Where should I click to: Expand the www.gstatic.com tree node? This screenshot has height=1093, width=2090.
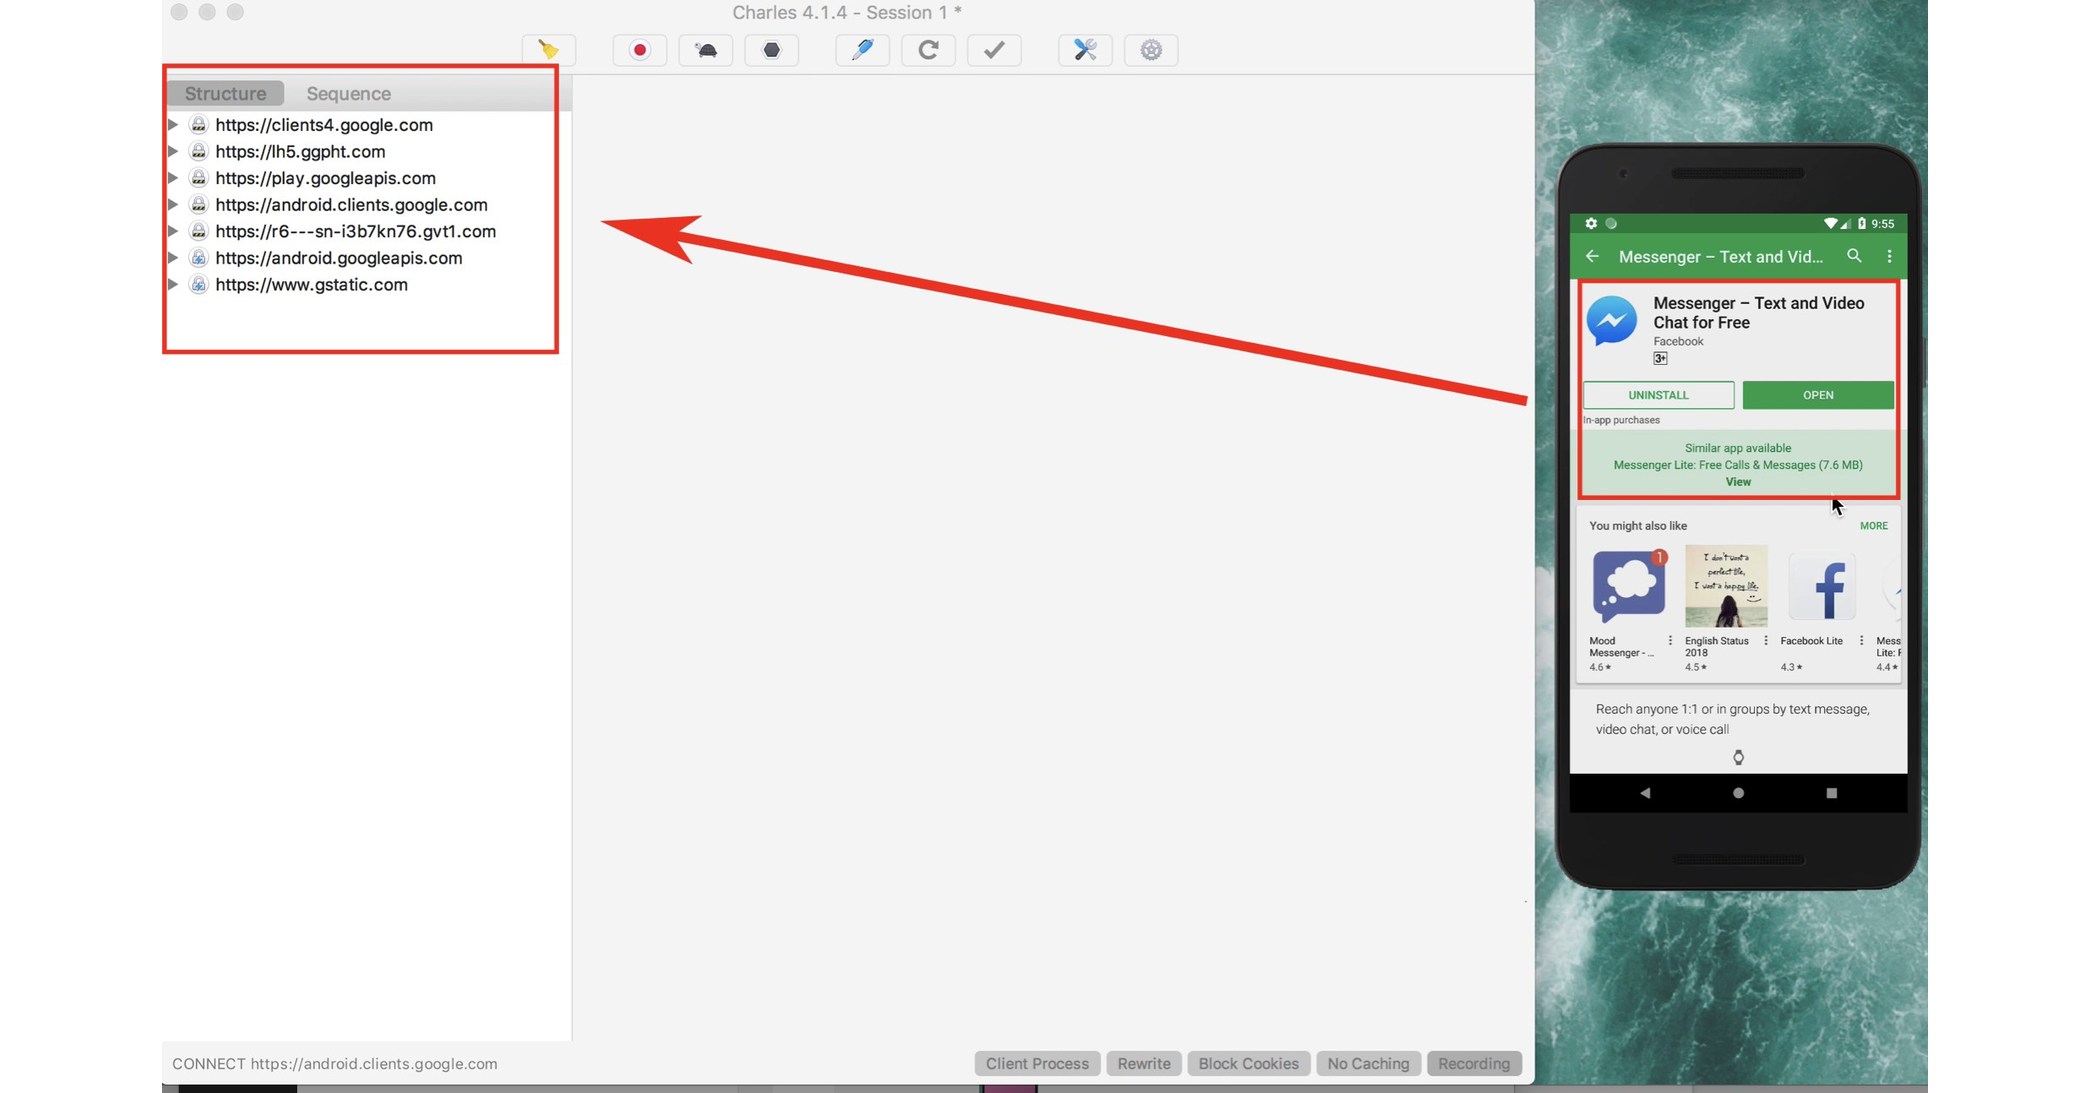coord(173,284)
